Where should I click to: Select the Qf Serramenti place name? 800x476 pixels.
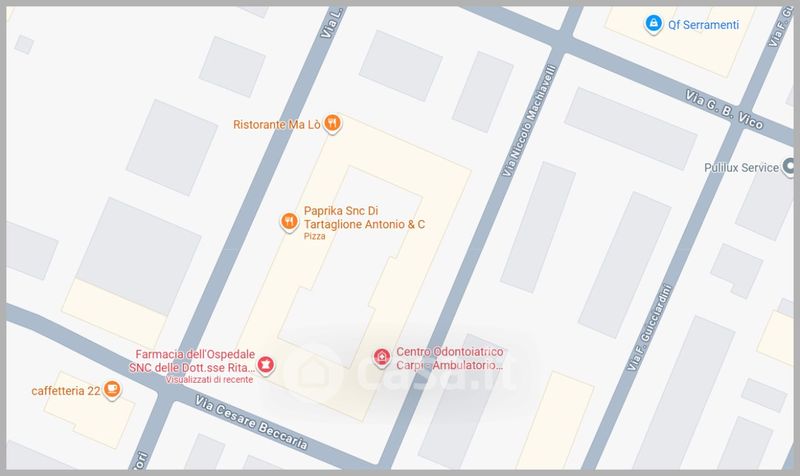coord(704,25)
